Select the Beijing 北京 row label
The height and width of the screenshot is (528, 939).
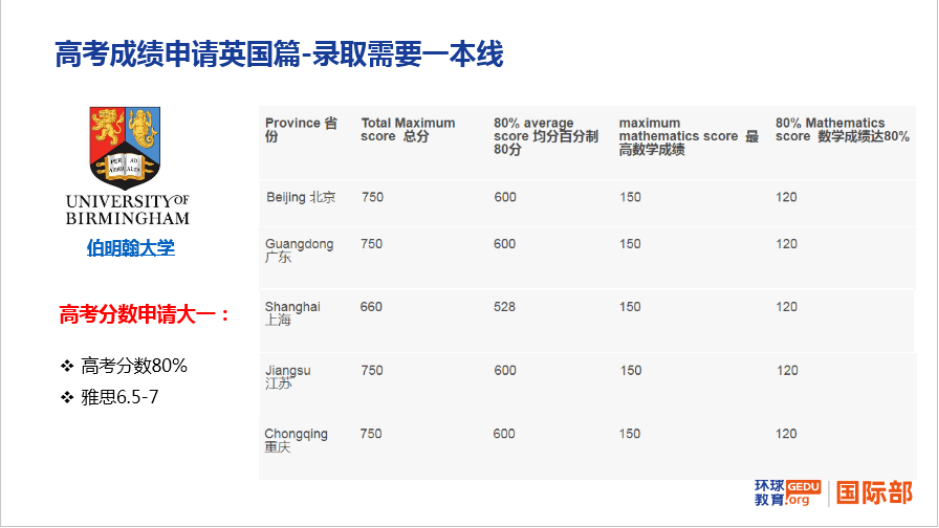click(x=301, y=197)
